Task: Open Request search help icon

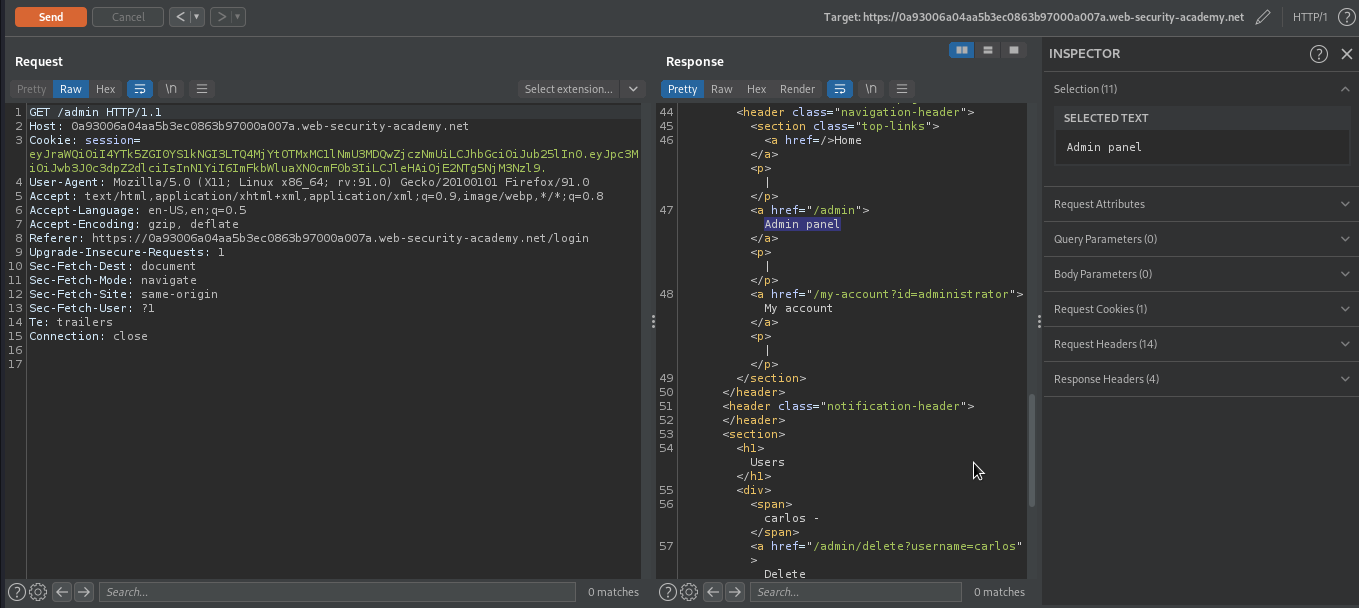Action: pos(17,592)
